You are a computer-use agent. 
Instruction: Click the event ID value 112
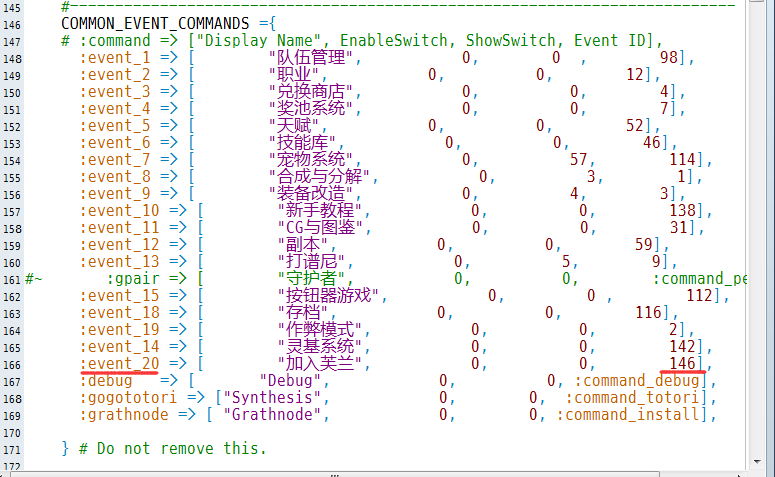tap(699, 296)
